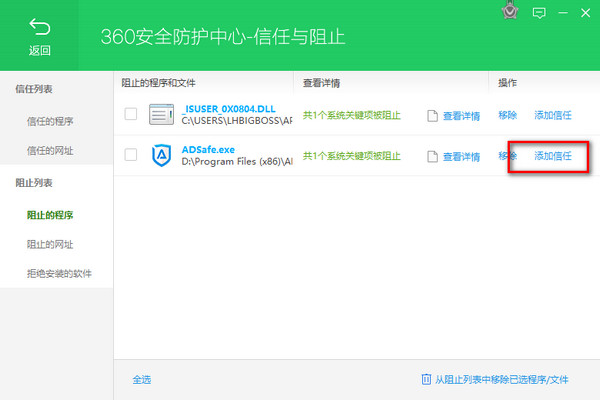Click the 阻止列表 section heading
The width and height of the screenshot is (600, 400).
pyautogui.click(x=34, y=183)
